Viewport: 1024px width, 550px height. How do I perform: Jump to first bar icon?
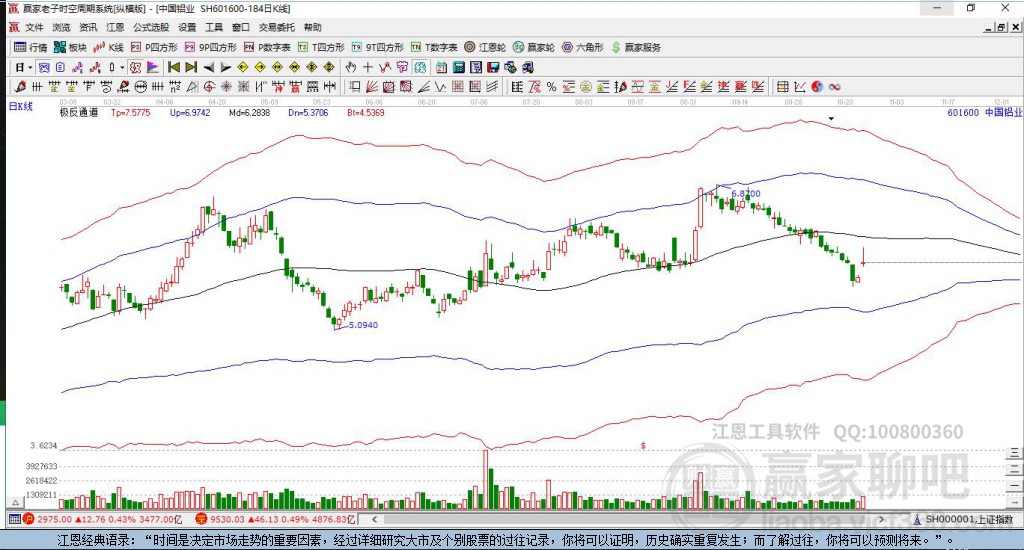coord(174,67)
